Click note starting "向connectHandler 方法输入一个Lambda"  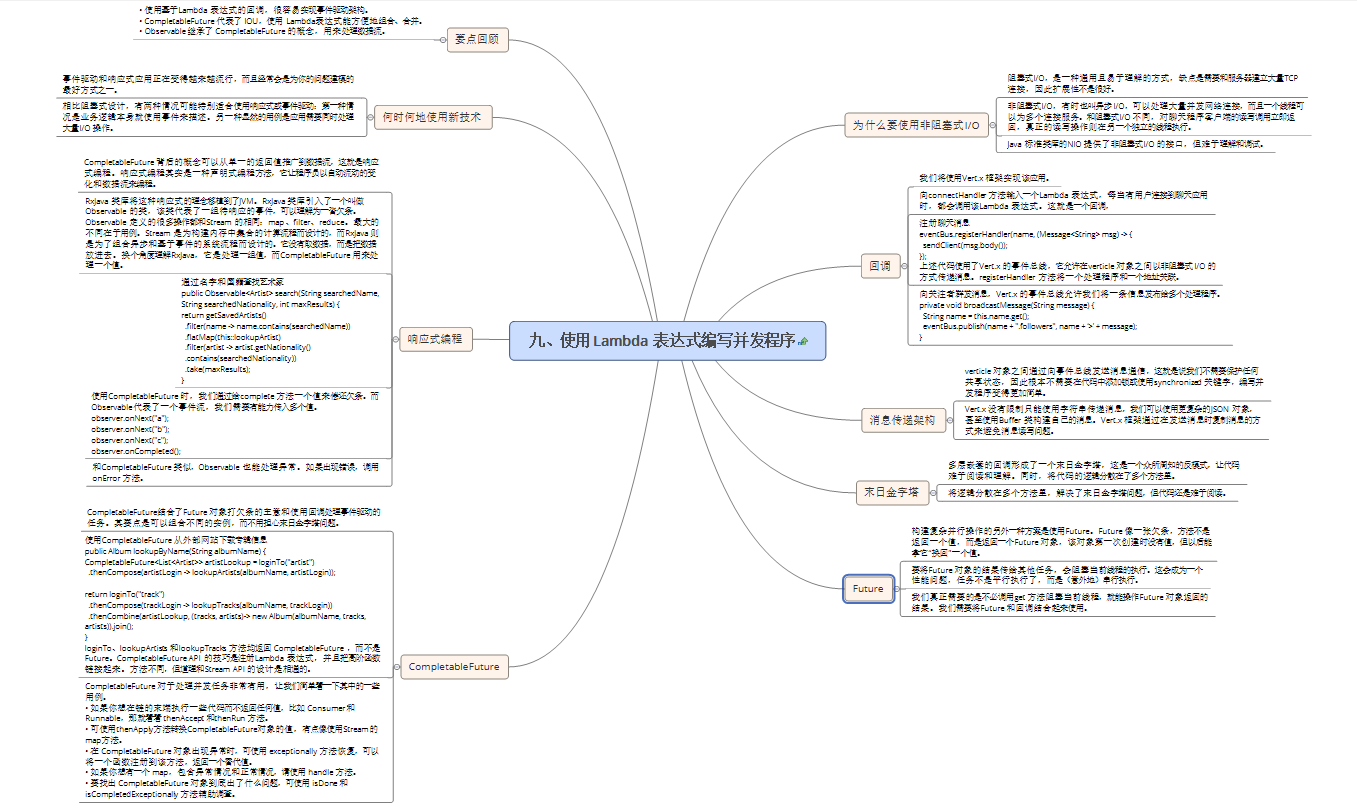pyautogui.click(x=1064, y=199)
